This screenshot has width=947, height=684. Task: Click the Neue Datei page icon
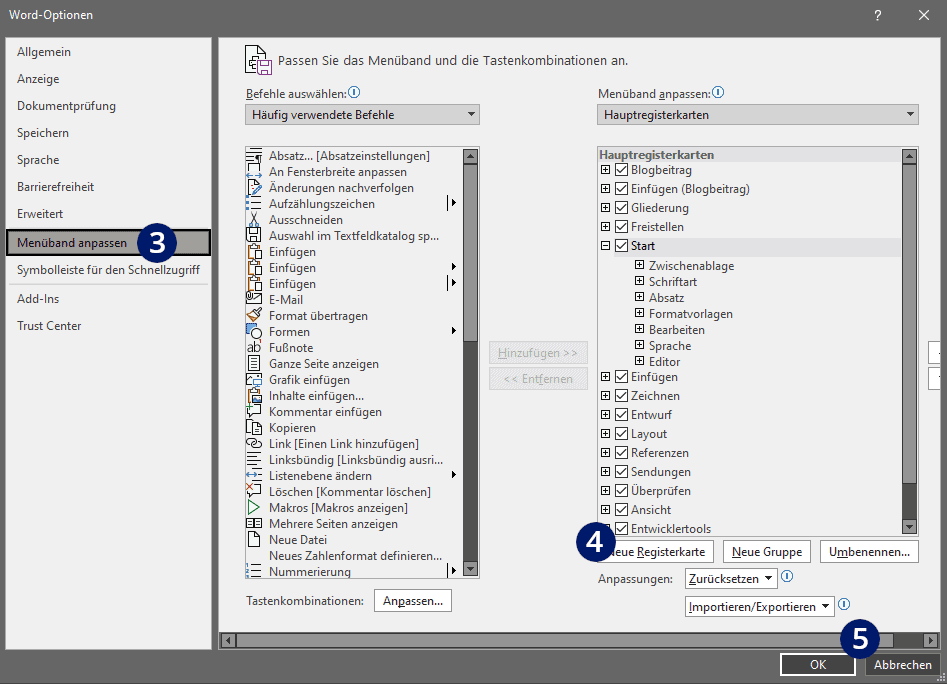(254, 540)
